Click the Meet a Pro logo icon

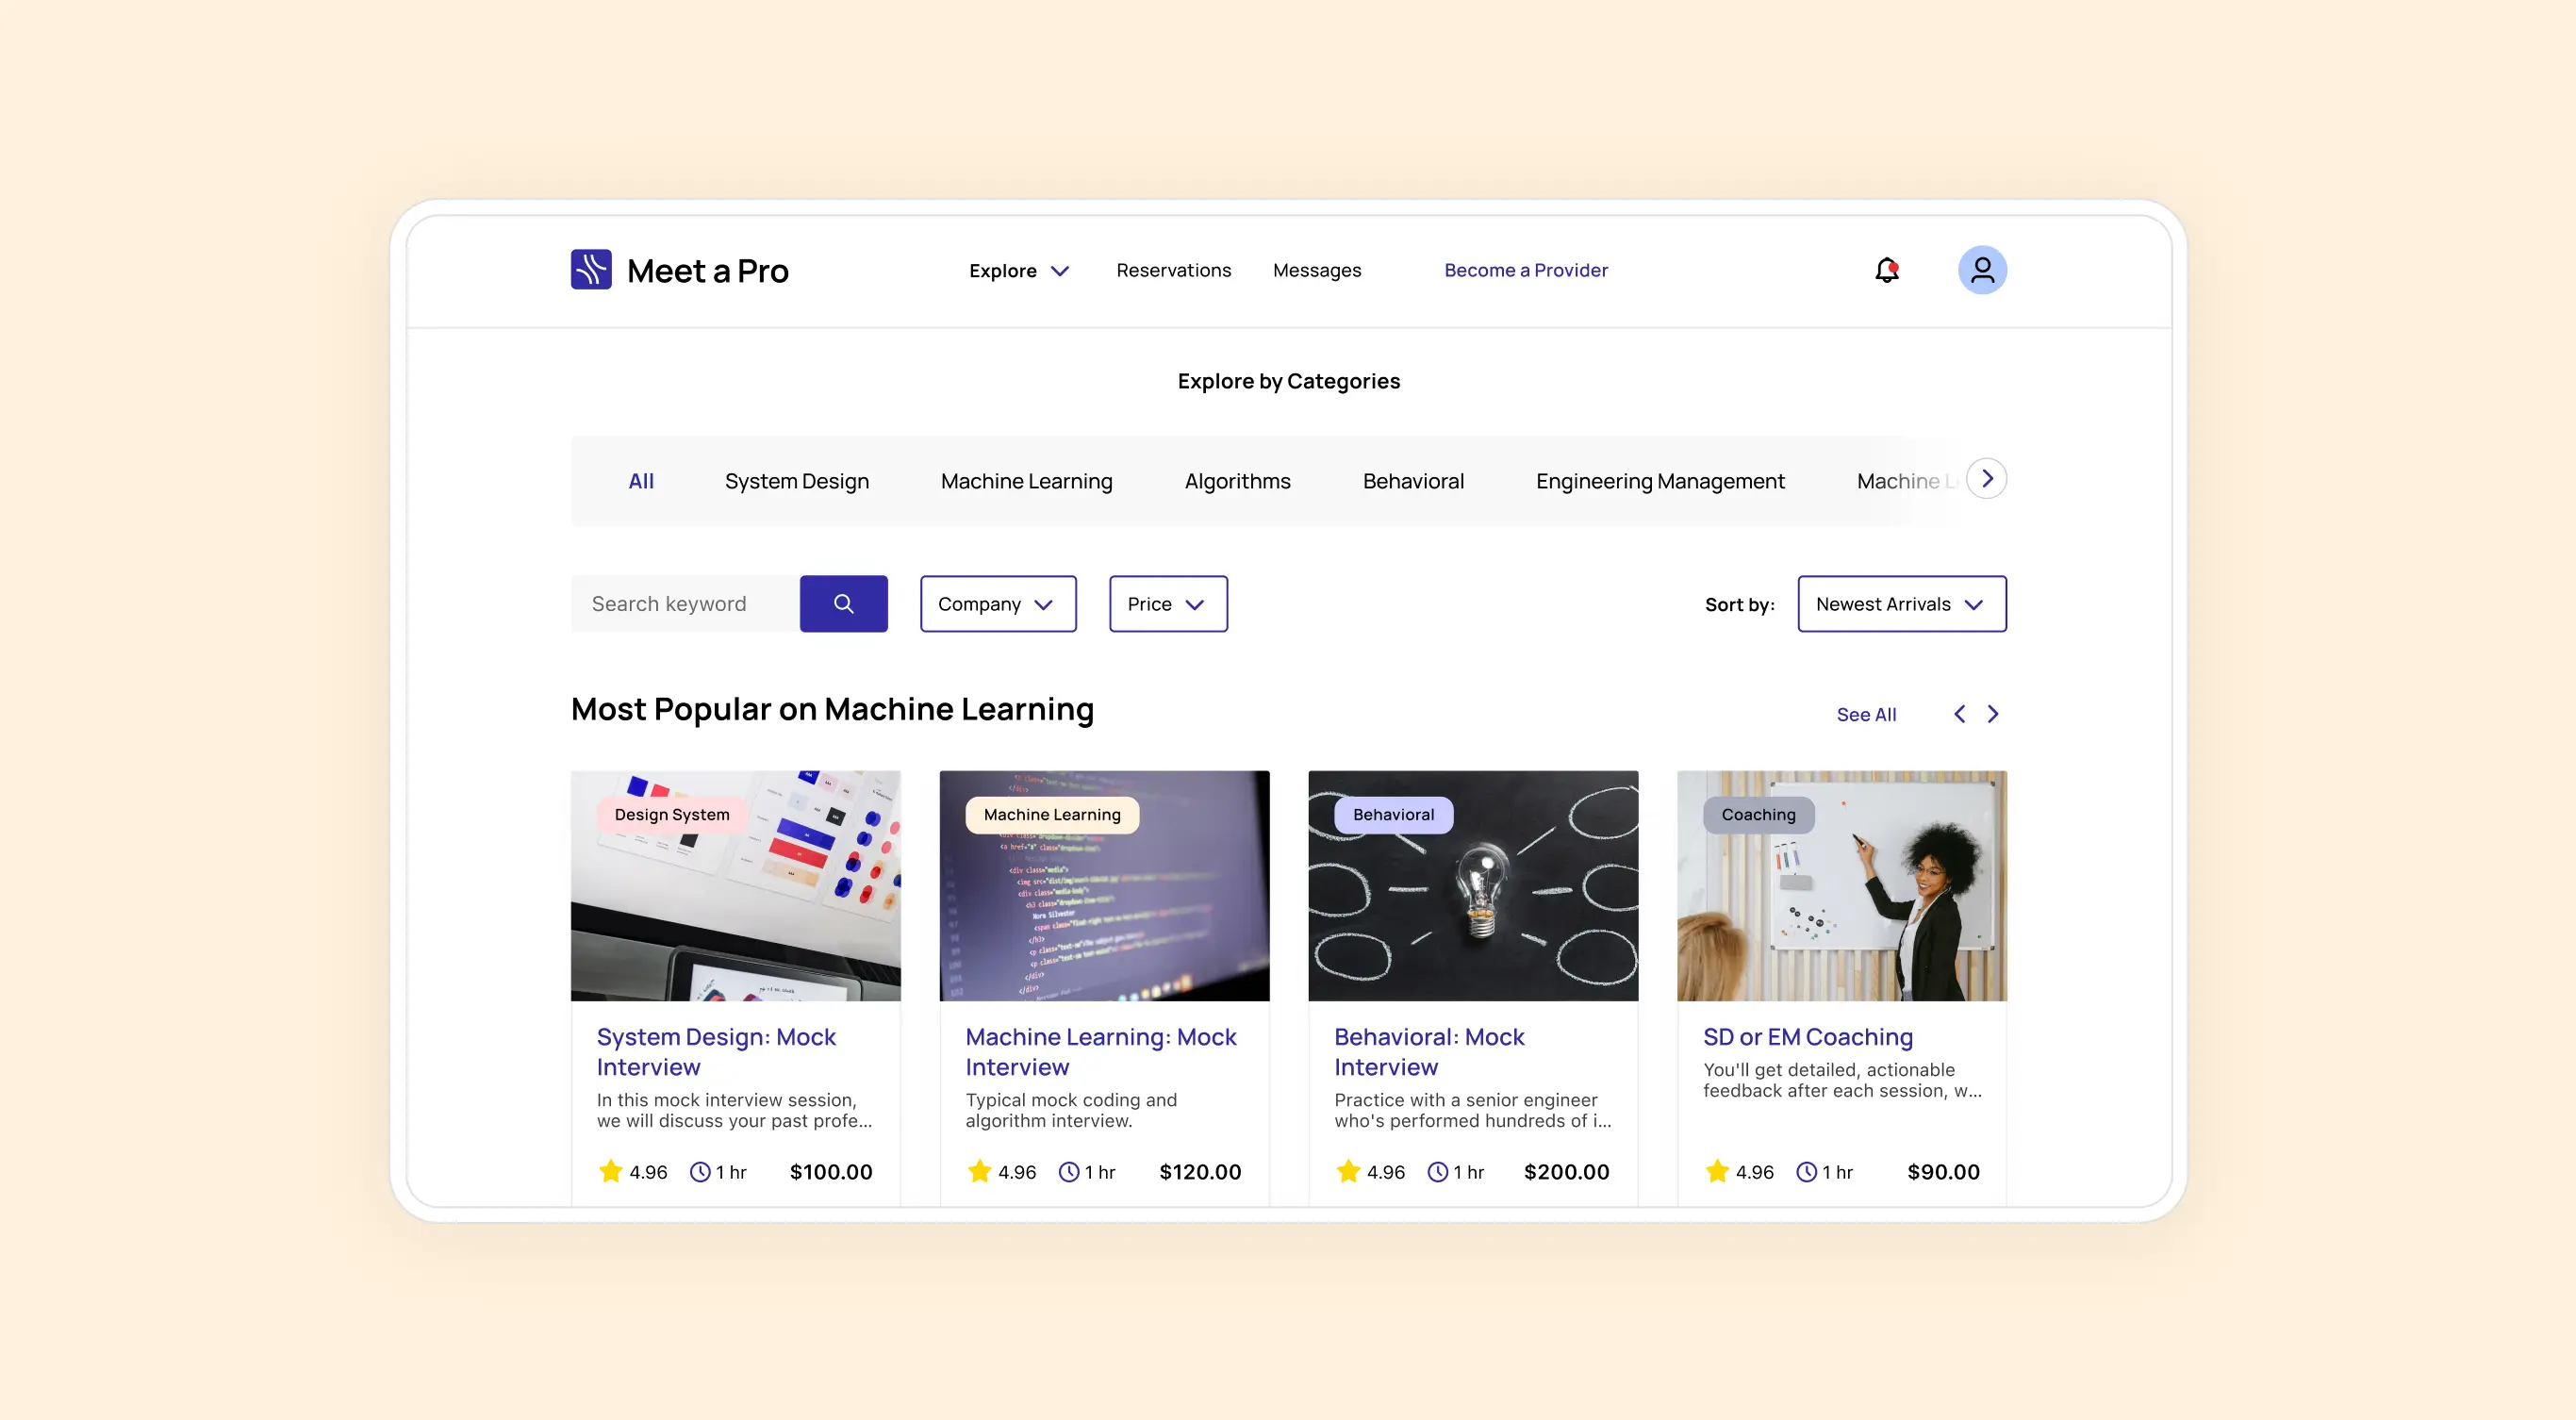pos(591,270)
